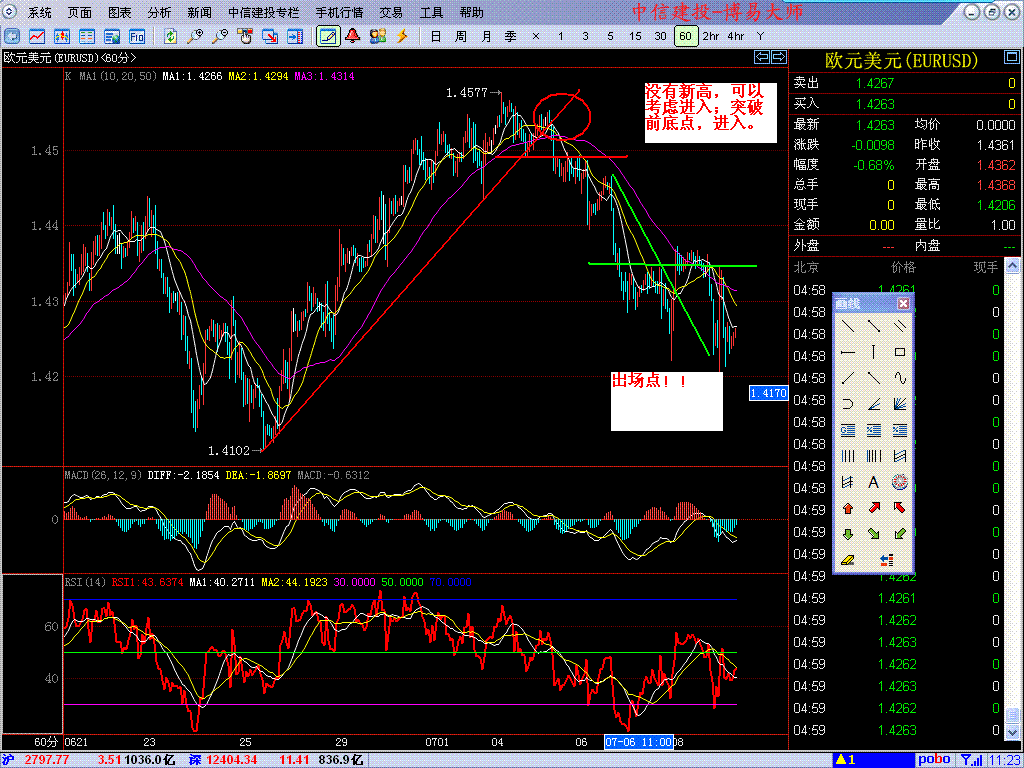Open the 图表 menu

120,12
